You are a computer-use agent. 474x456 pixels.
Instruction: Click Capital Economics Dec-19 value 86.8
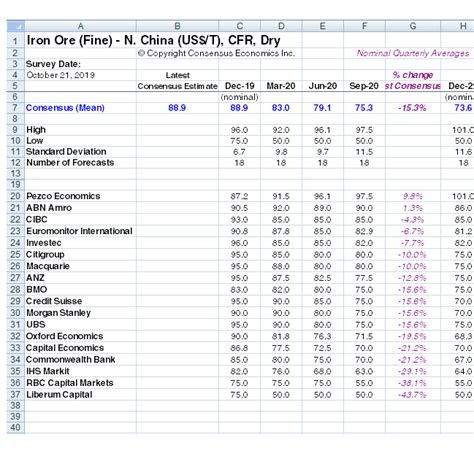click(239, 348)
